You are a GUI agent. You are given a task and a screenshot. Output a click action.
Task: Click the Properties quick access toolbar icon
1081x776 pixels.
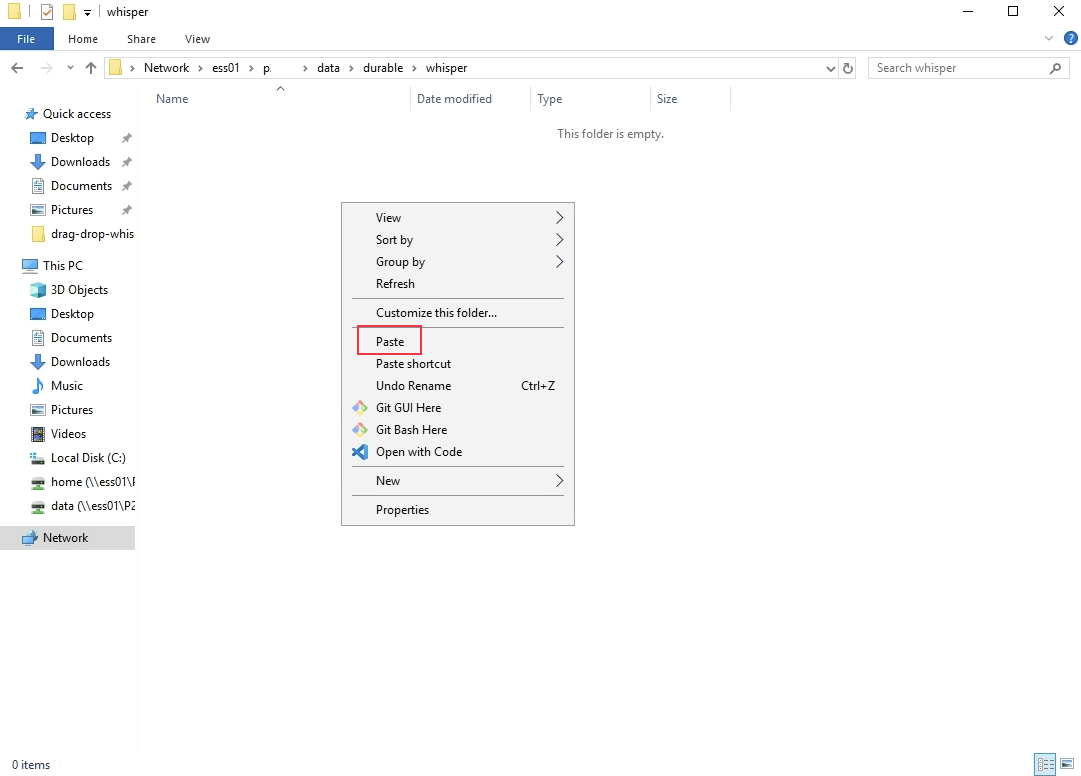[47, 12]
